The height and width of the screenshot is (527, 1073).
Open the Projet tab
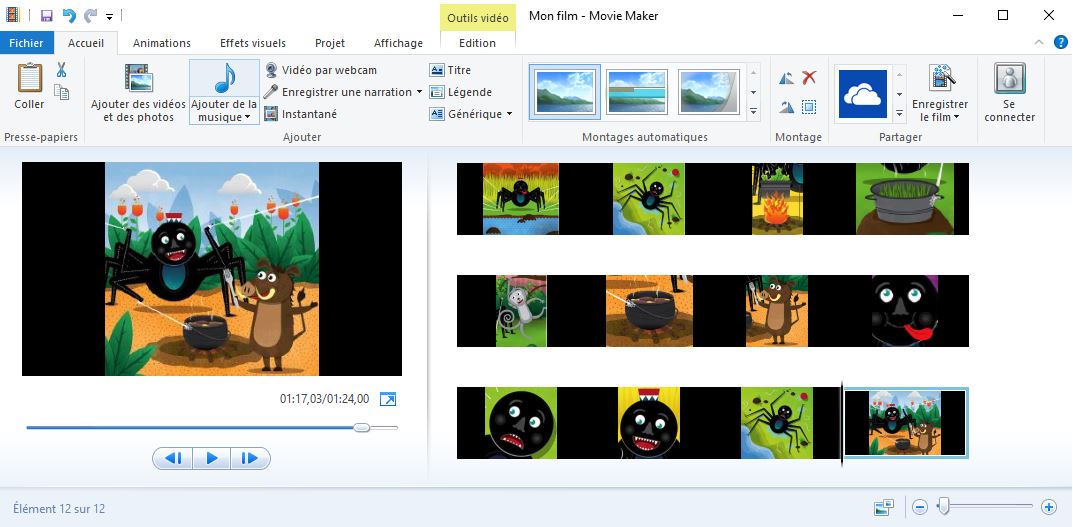coord(330,42)
